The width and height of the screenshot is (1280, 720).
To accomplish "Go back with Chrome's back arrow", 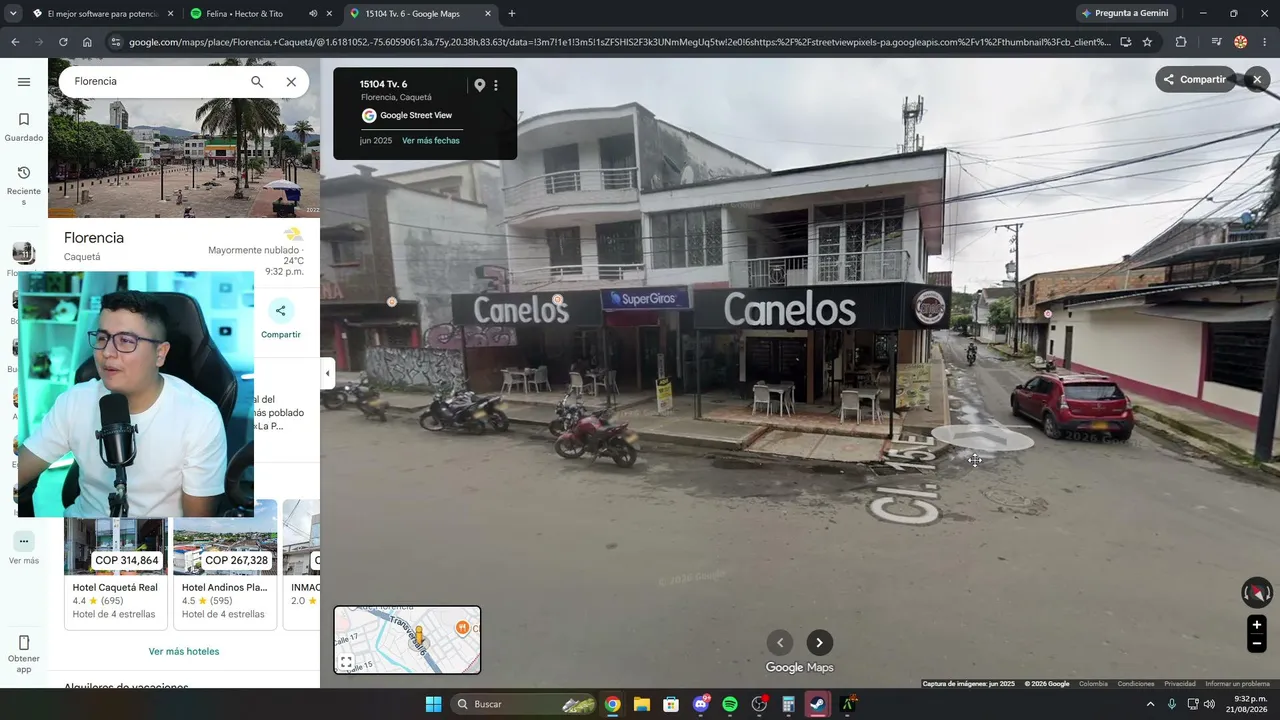I will 15,42.
